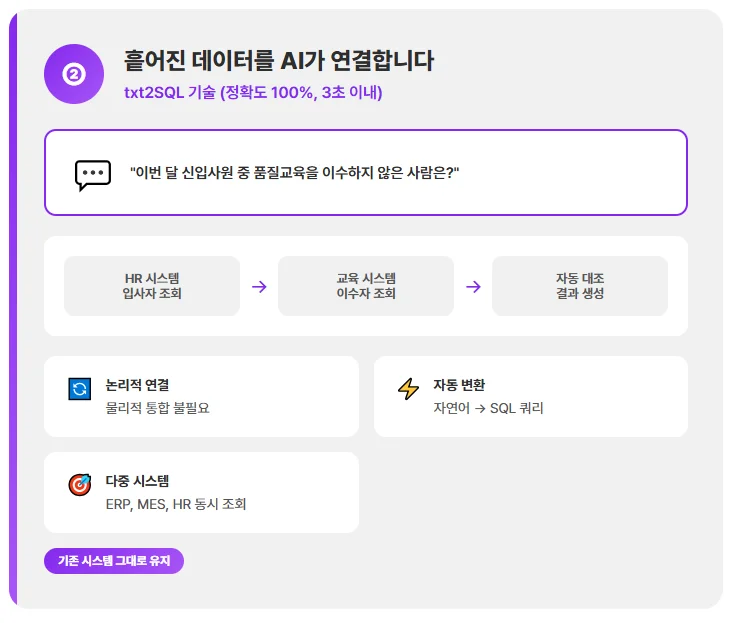The image size is (736, 623).
Task: Click the arrow between HR 시스템 and 교육 시스템
Action: tap(259, 286)
